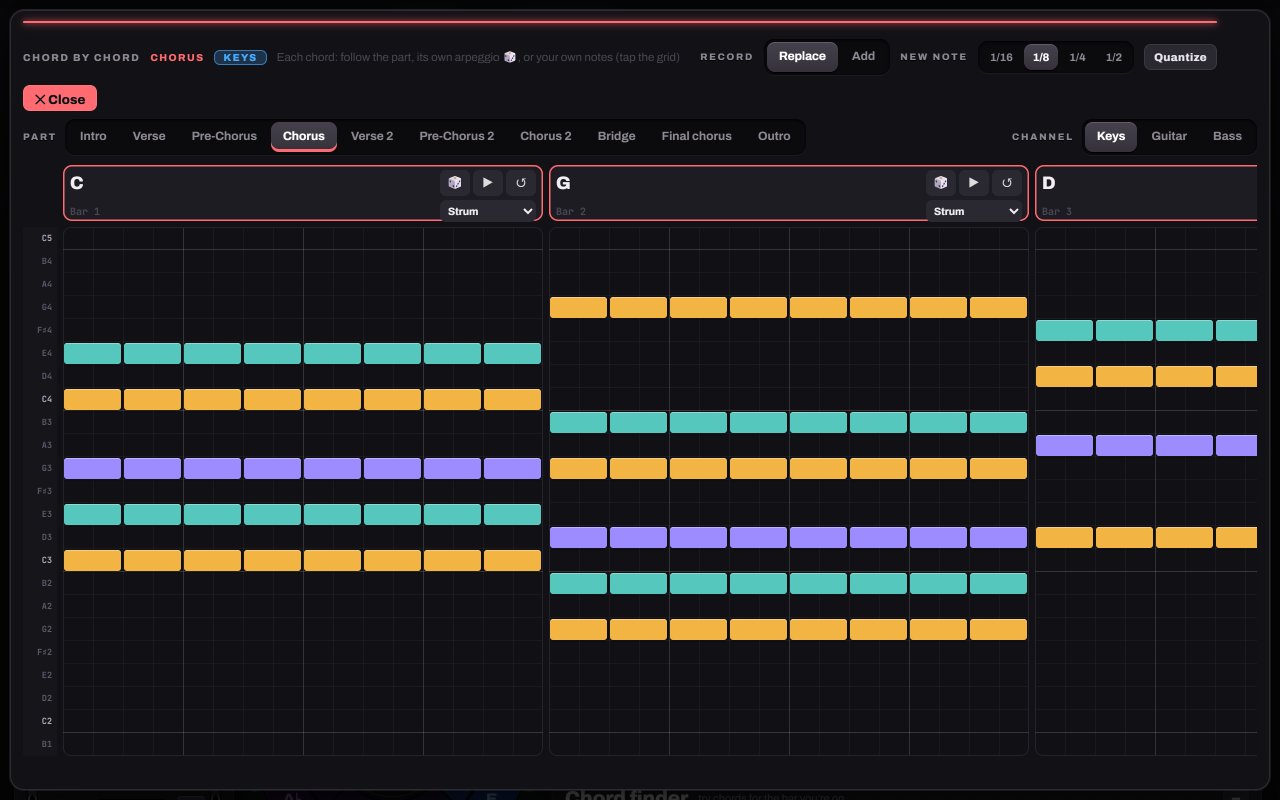Select the Chorus part tab
Viewport: 1280px width, 800px height.
tap(304, 136)
